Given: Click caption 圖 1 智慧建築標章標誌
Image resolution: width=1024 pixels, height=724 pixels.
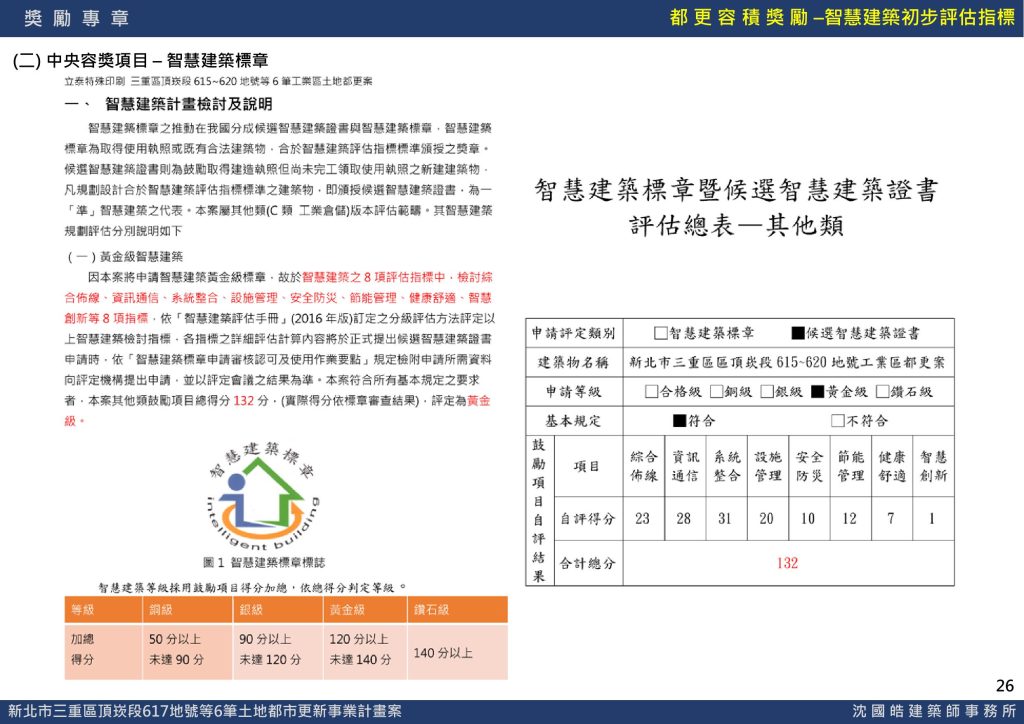Looking at the screenshot, I should [x=263, y=562].
